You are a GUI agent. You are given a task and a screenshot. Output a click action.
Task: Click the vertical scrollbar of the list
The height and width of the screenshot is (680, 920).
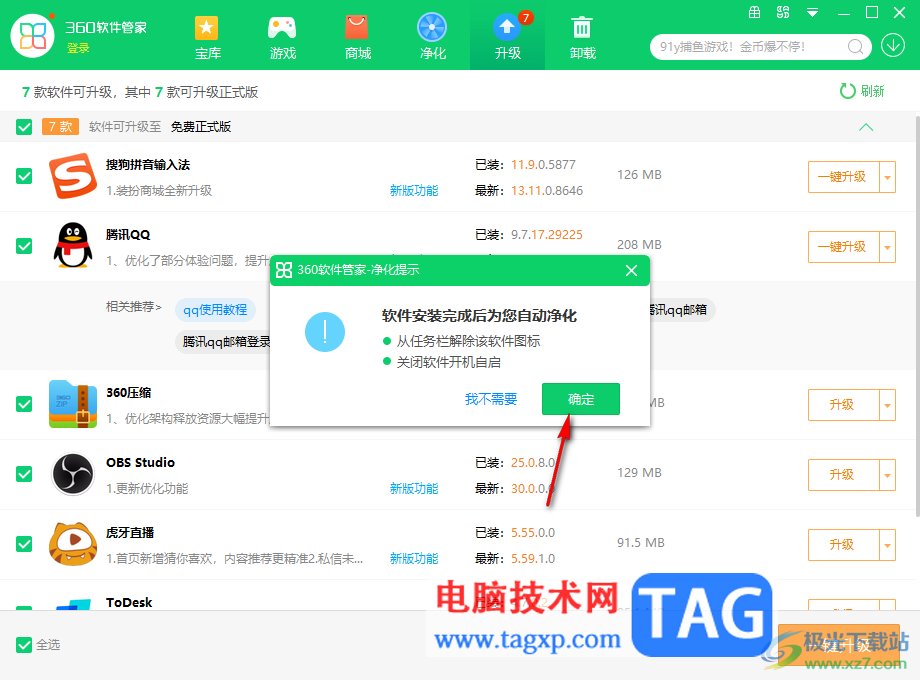(x=917, y=317)
